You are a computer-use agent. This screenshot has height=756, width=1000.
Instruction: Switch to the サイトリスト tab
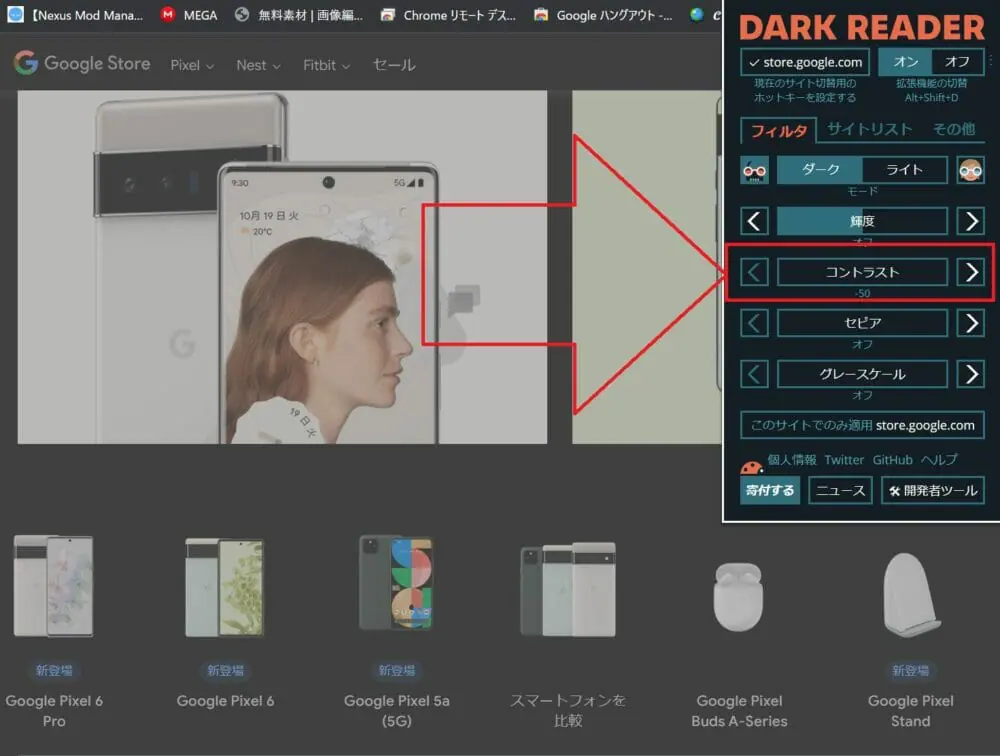(x=869, y=129)
